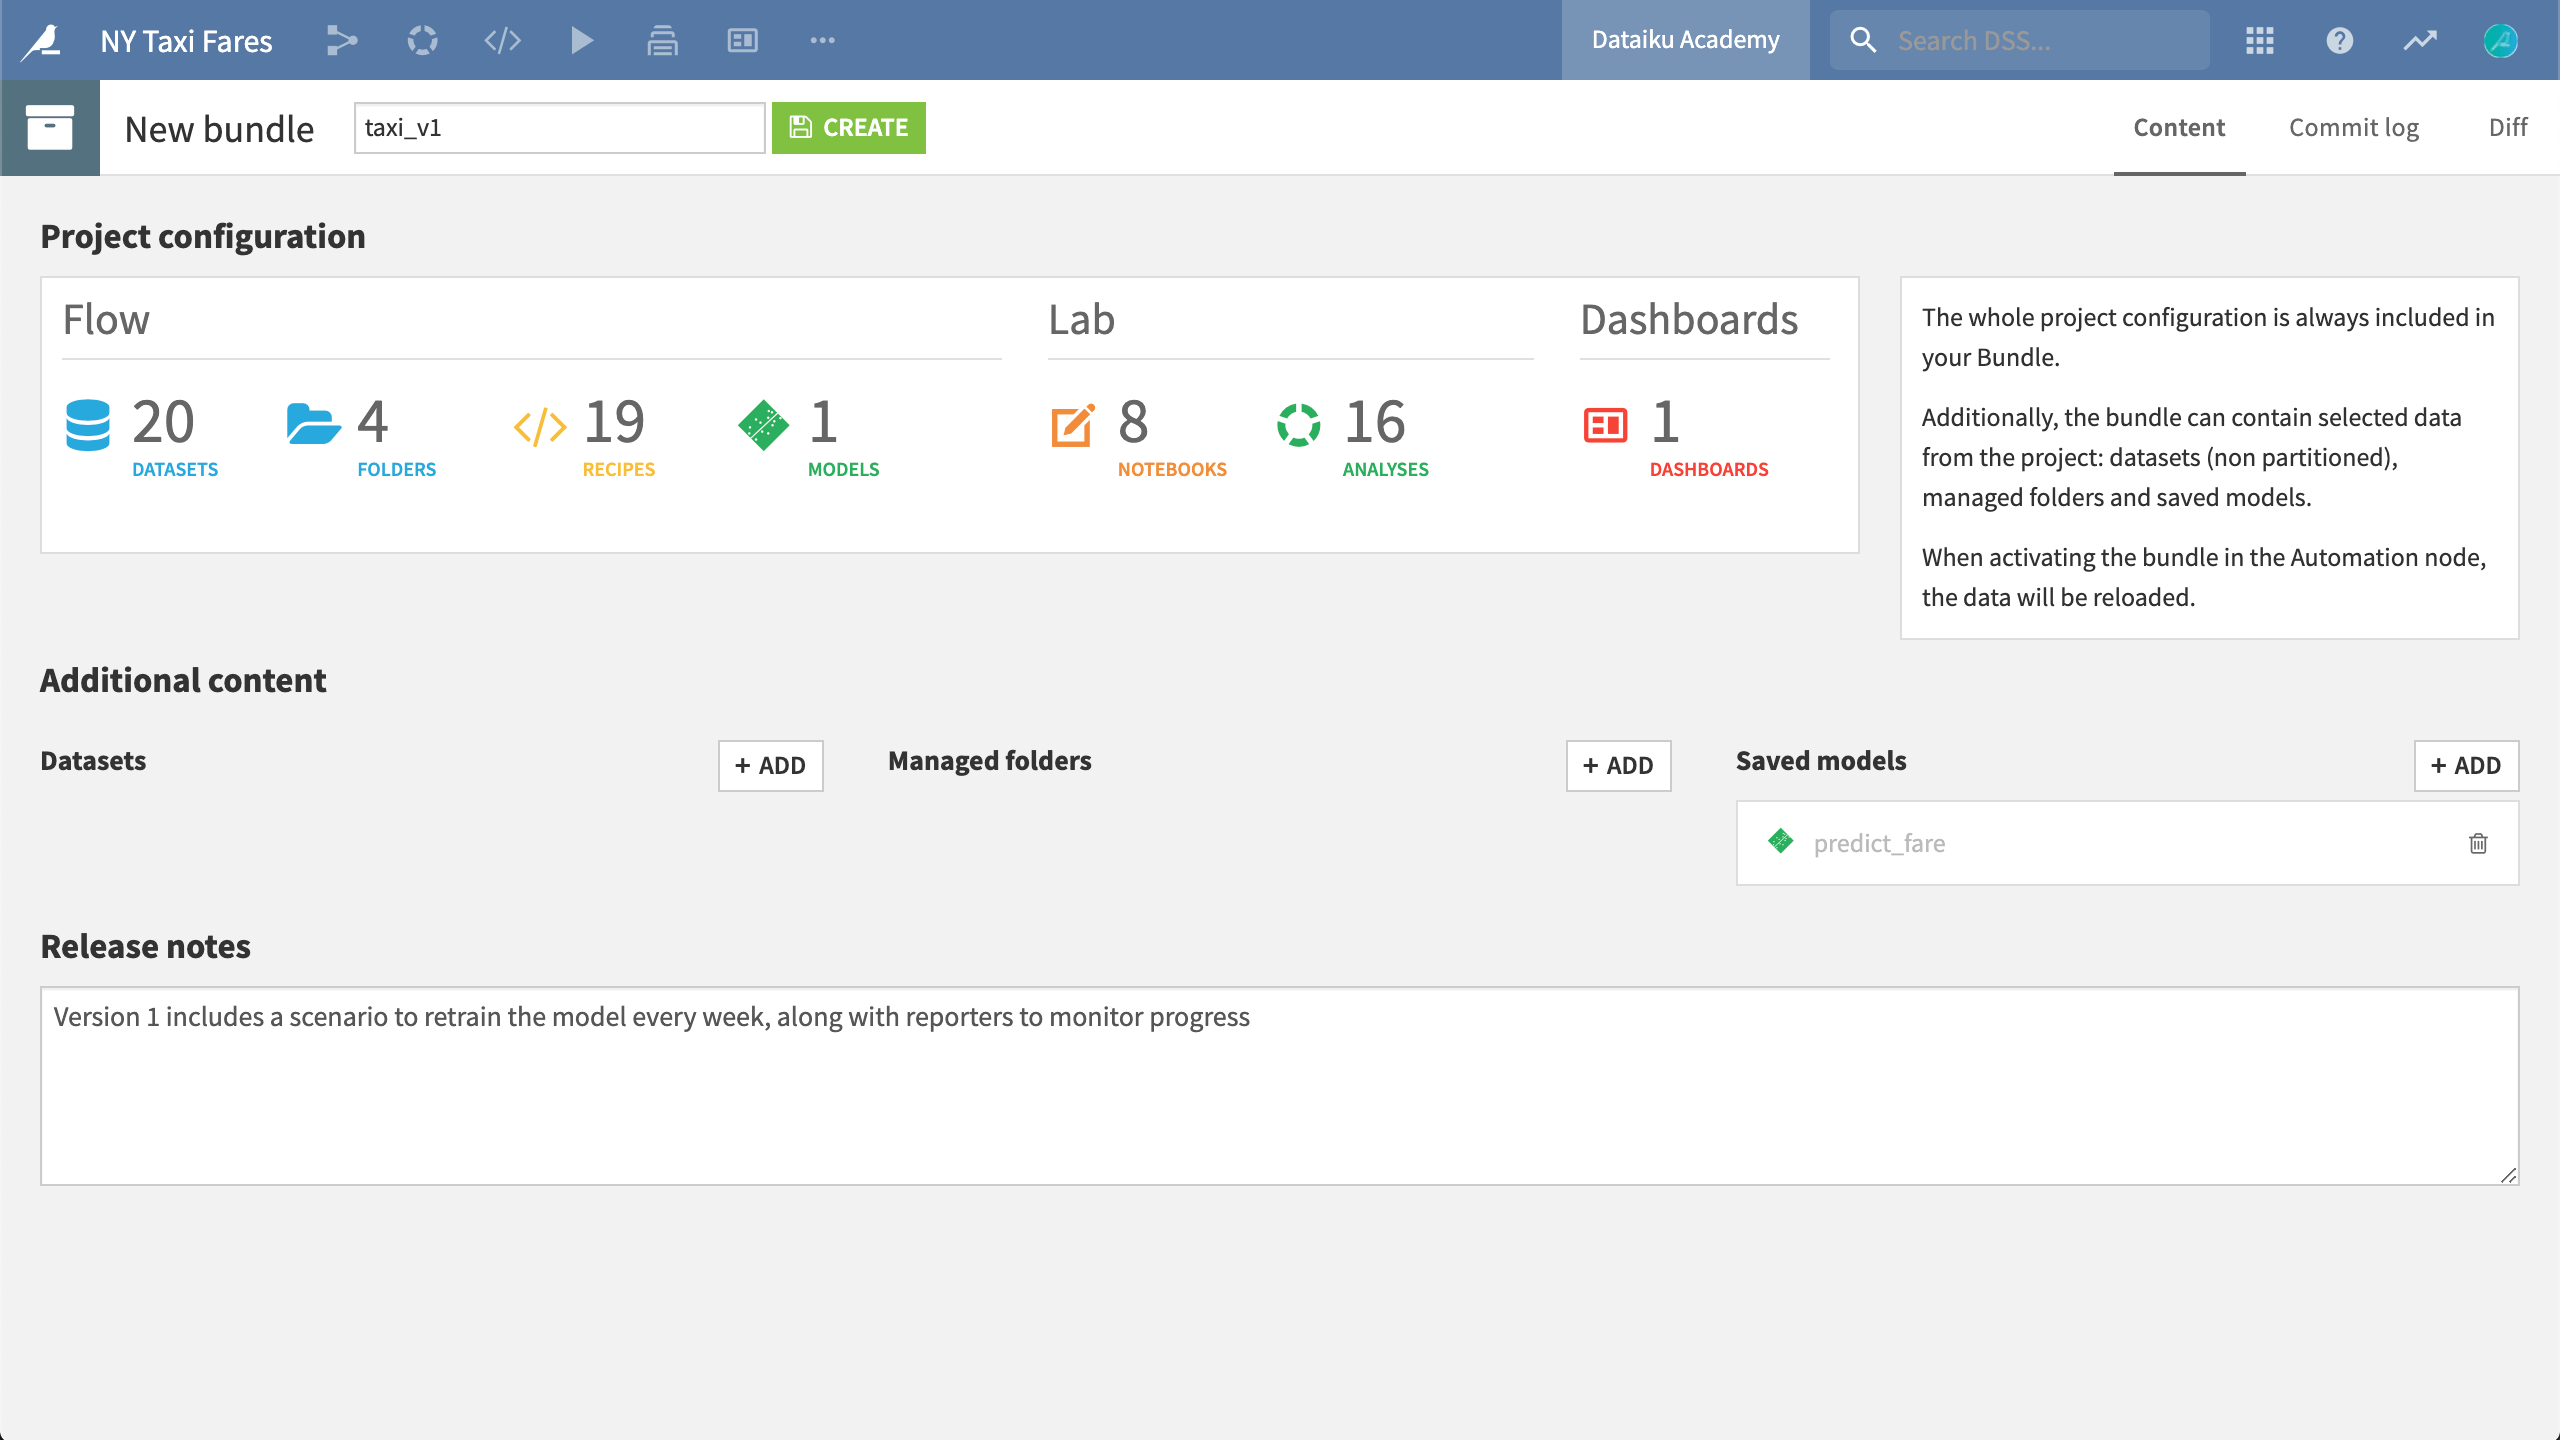Click the bundle name input field
2560x1440 pixels.
point(559,128)
